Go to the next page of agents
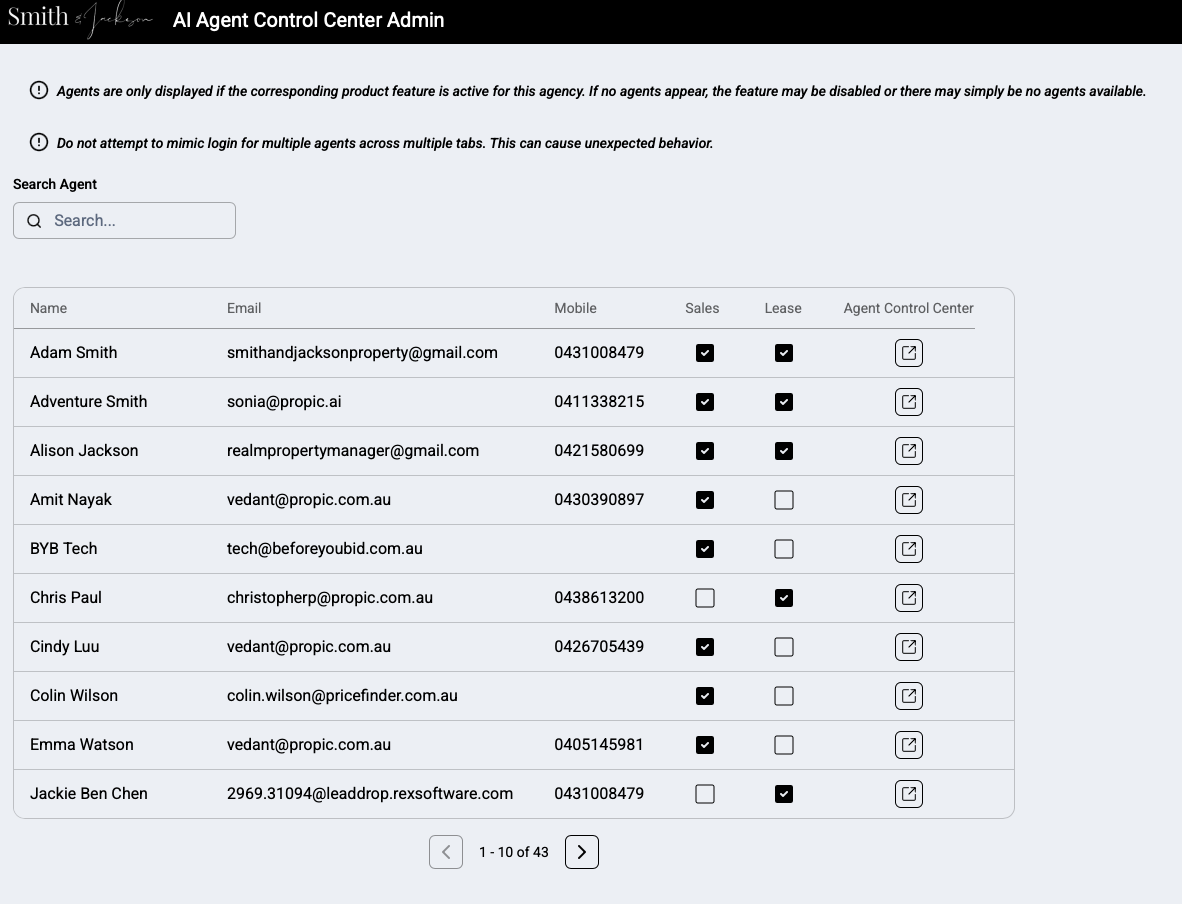Screen dimensions: 1182x904 (x=582, y=851)
